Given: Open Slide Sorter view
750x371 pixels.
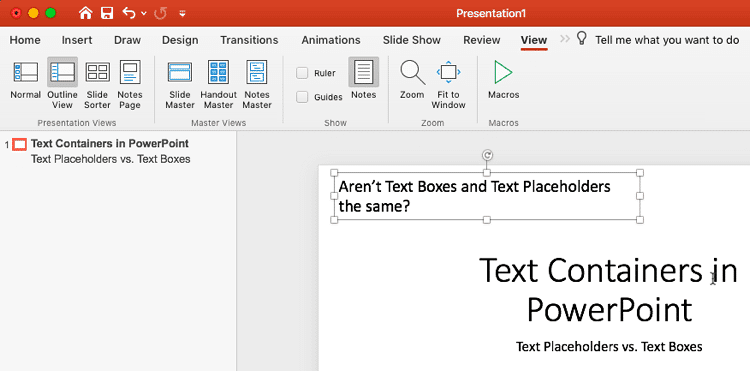Looking at the screenshot, I should click(x=98, y=84).
